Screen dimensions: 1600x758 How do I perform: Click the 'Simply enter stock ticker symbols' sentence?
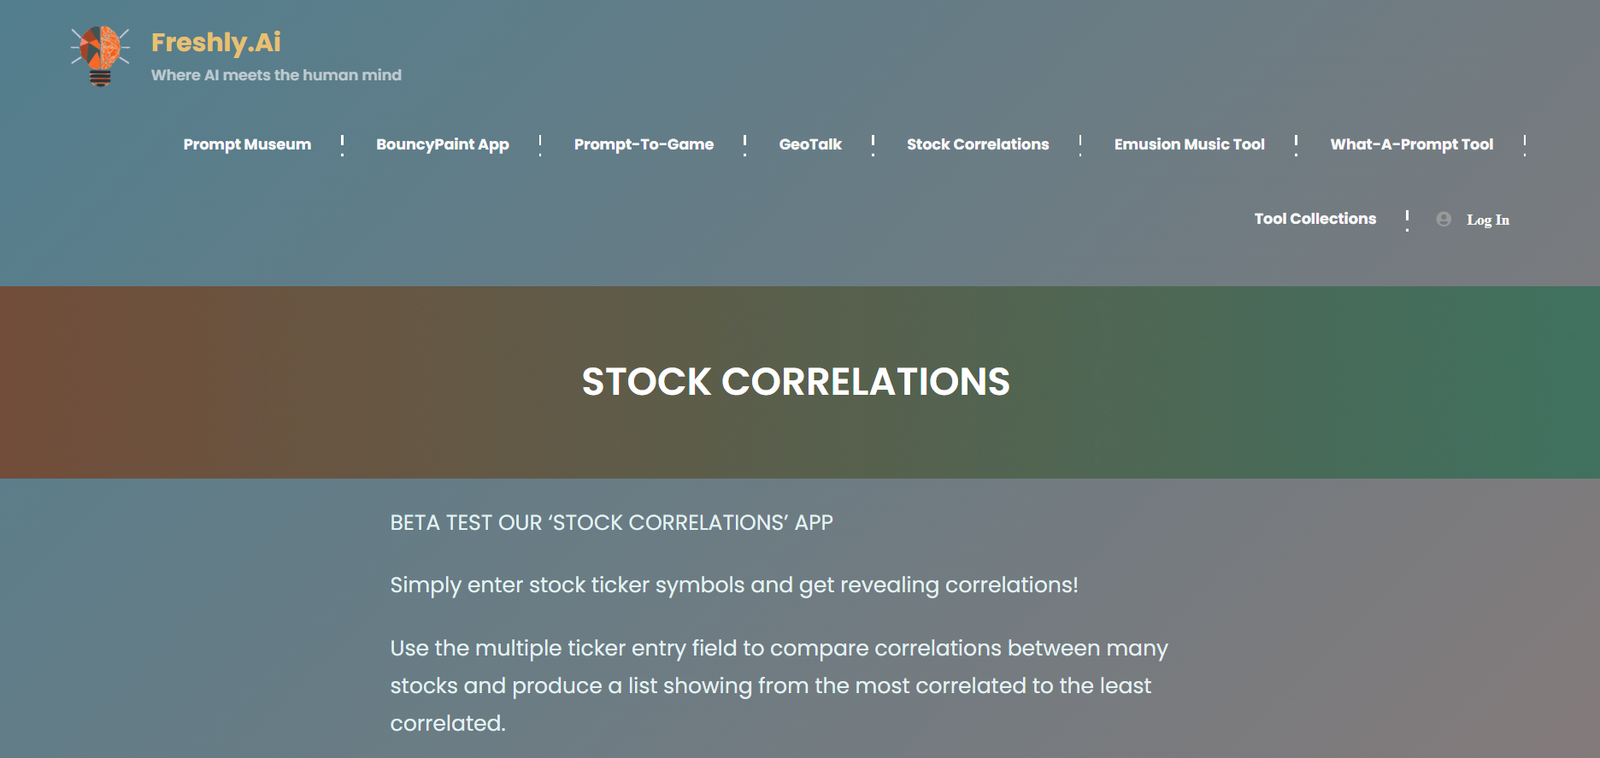coord(734,585)
